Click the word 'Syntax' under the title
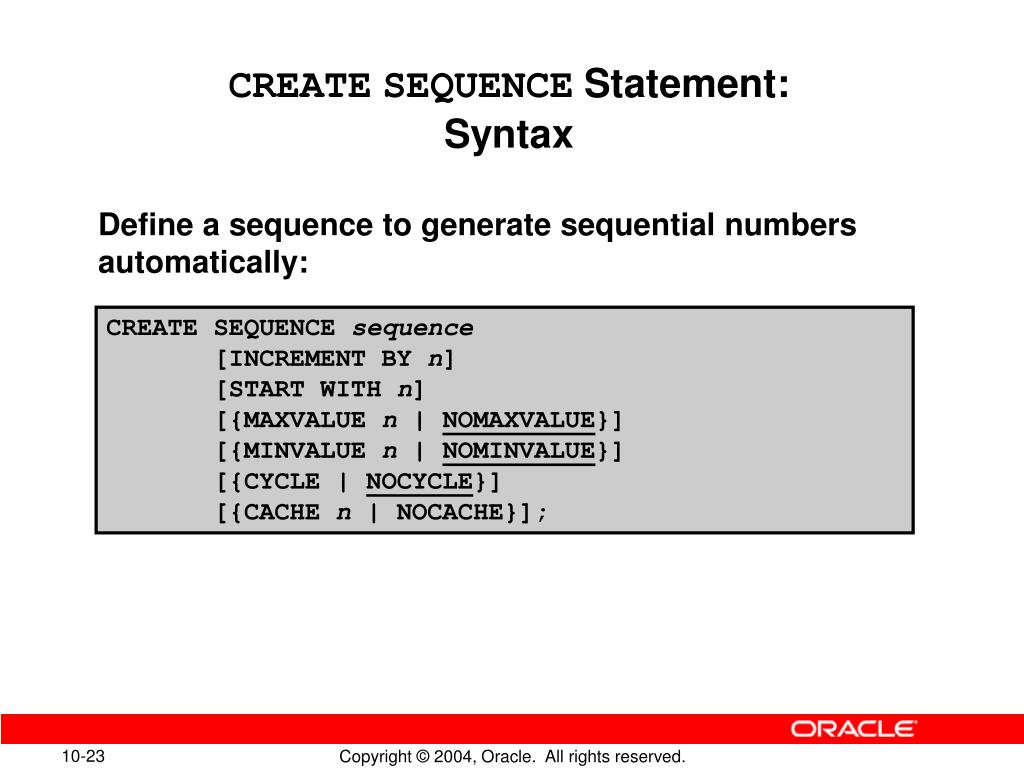The height and width of the screenshot is (768, 1024). (x=508, y=135)
